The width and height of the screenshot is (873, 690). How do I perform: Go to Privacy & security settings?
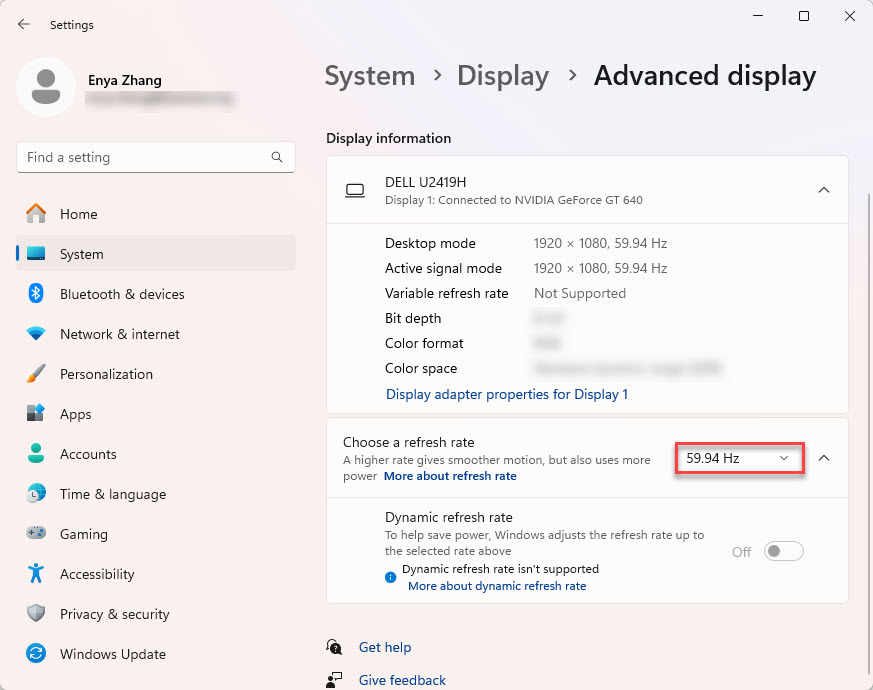[114, 614]
